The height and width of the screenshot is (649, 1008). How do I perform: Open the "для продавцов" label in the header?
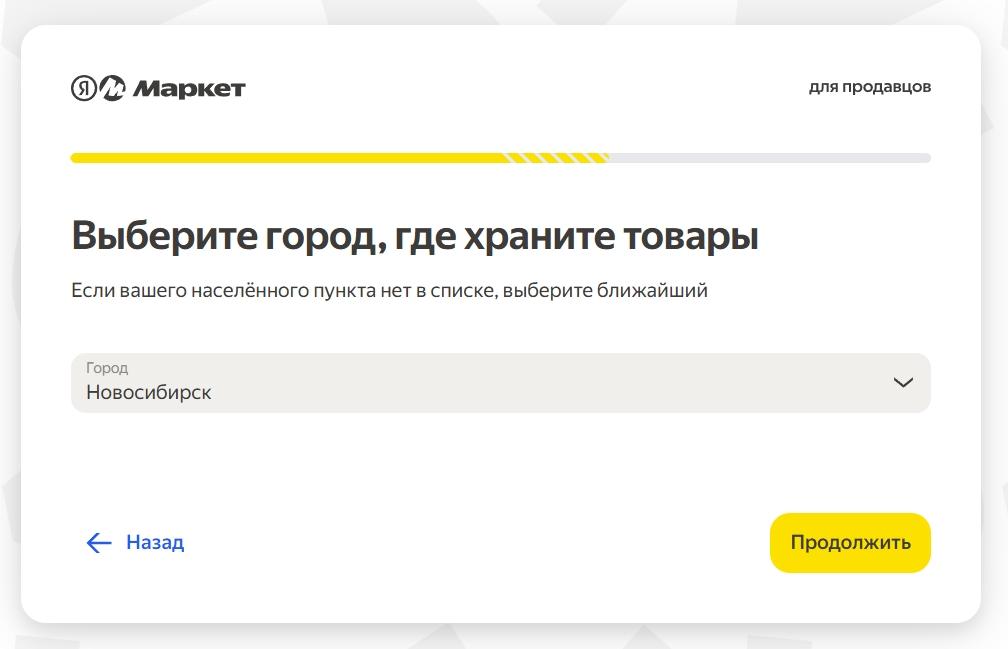coord(870,87)
